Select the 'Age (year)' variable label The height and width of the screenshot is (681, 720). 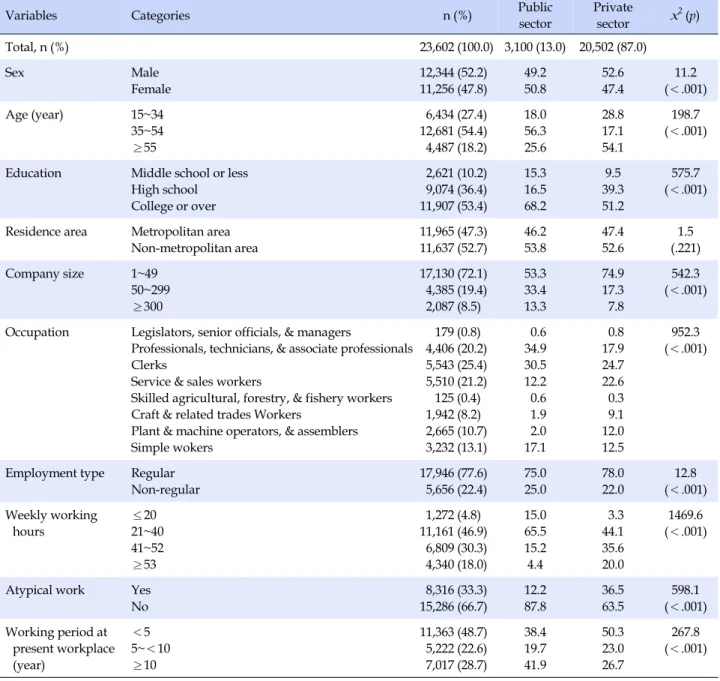[34, 115]
